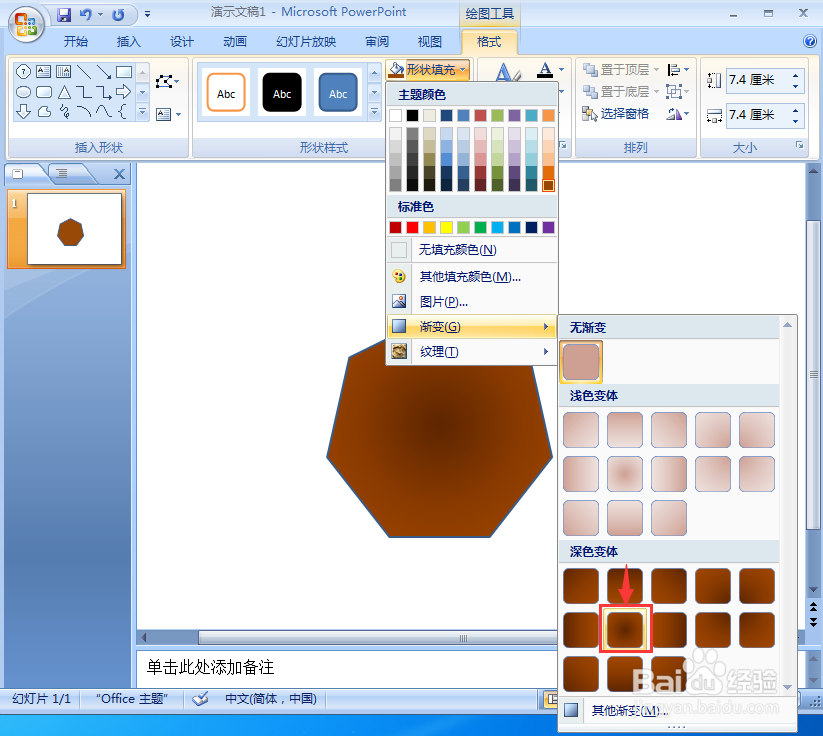Increase shape height with up stepper
The height and width of the screenshot is (736, 823).
[x=796, y=76]
